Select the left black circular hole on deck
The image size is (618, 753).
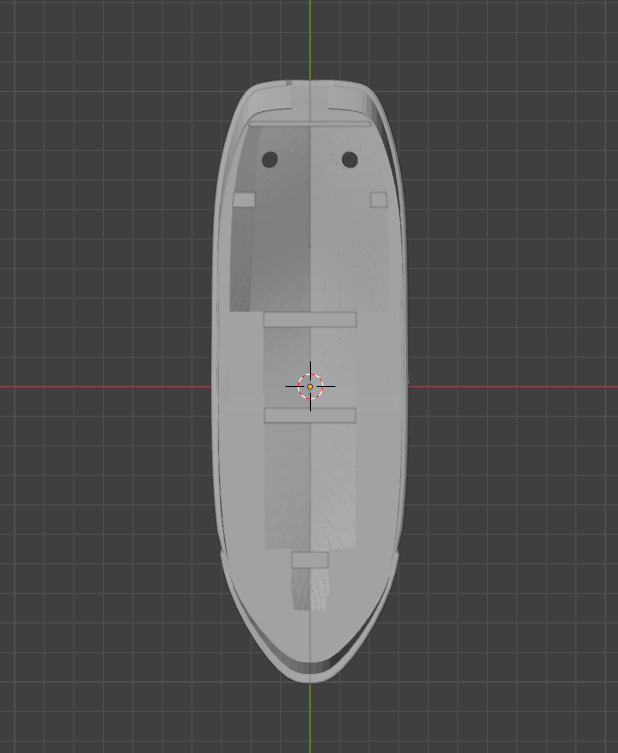point(270,159)
